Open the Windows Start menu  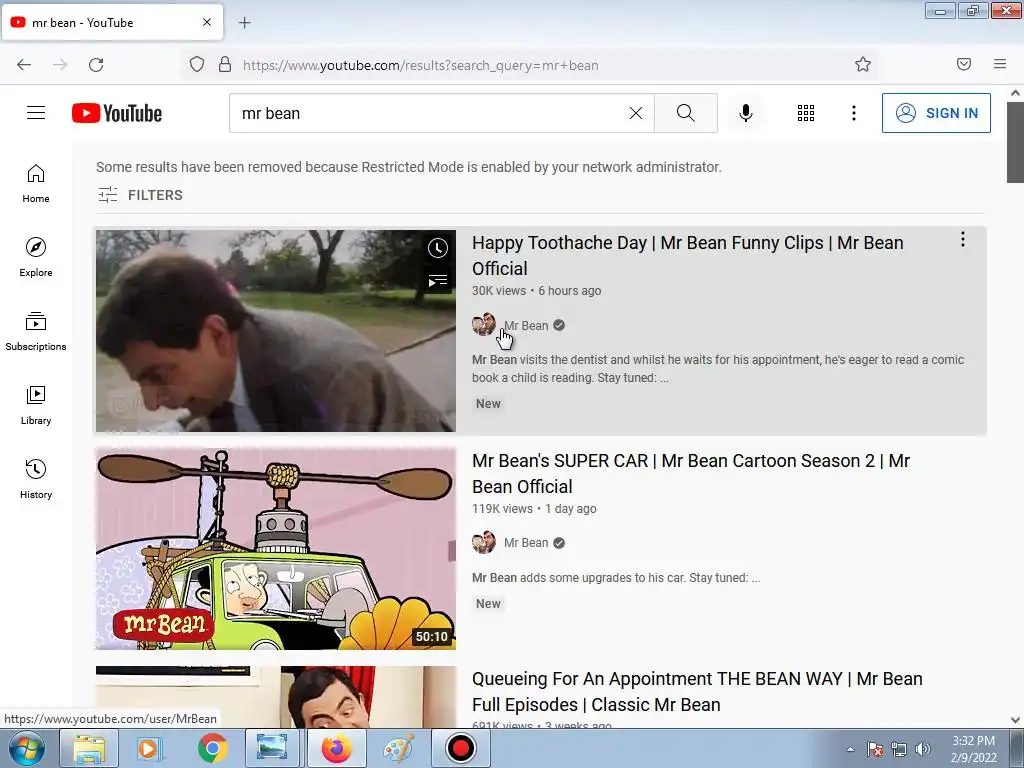(27, 748)
